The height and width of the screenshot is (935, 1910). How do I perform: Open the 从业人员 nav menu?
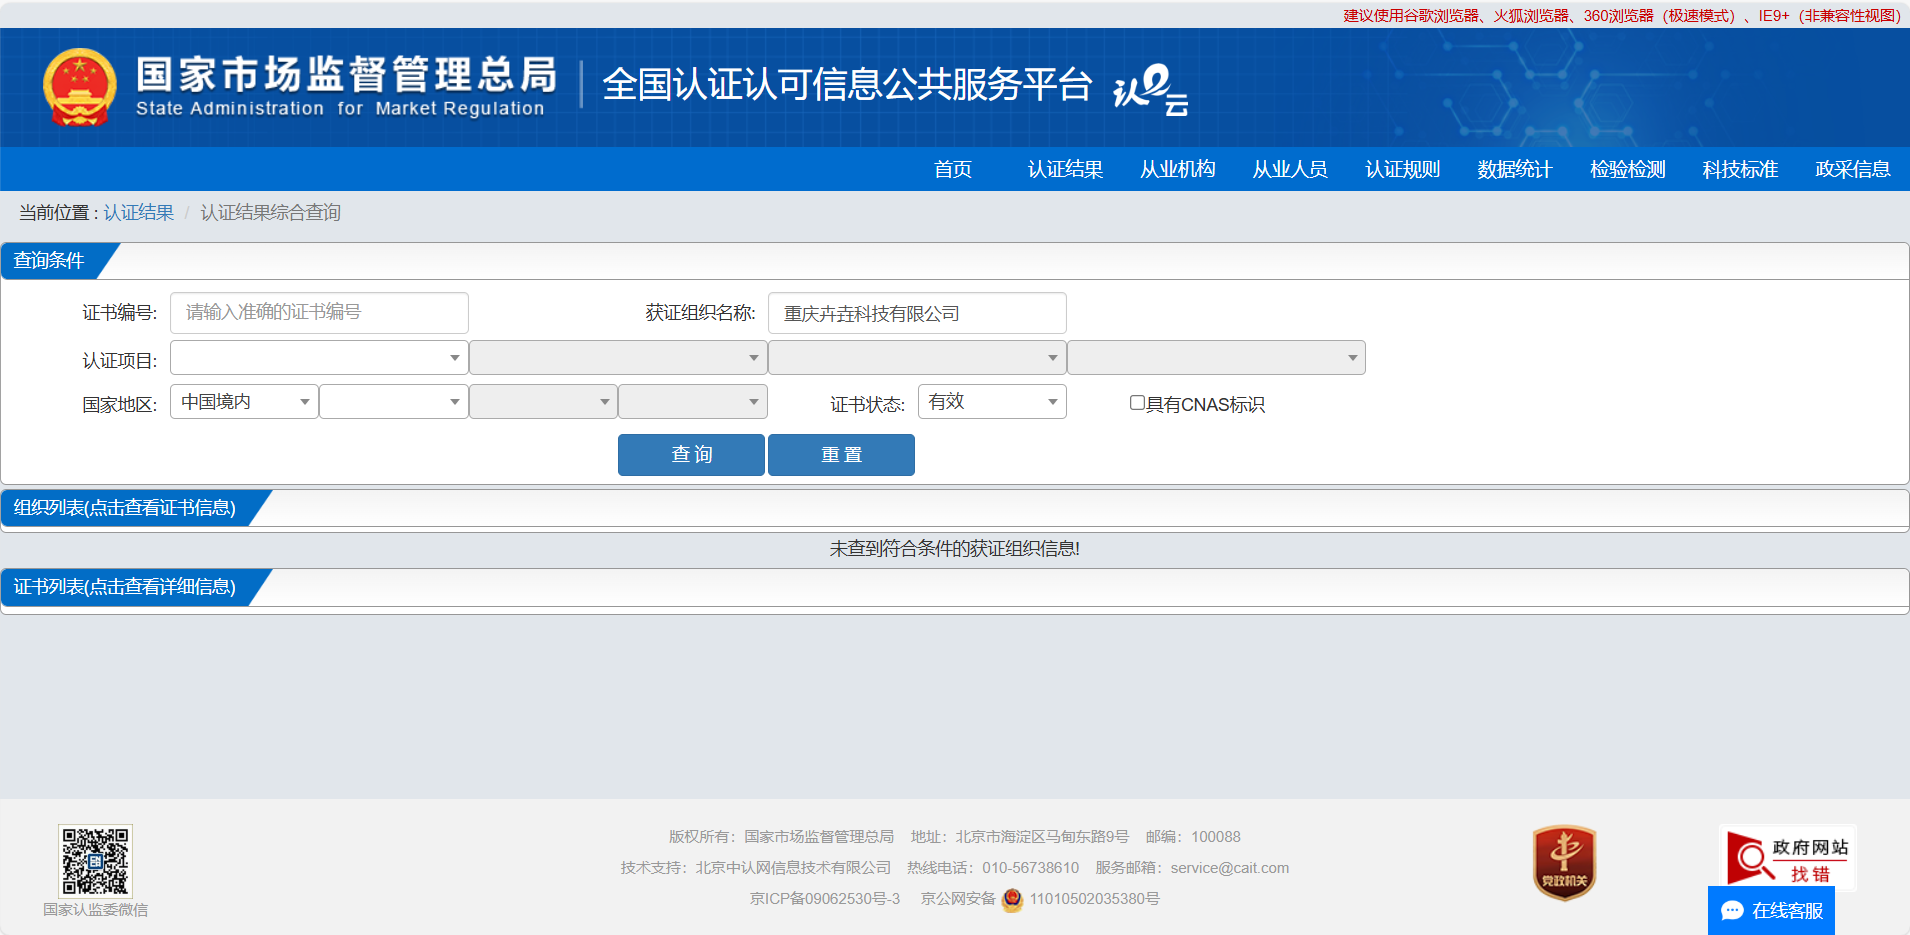1290,169
